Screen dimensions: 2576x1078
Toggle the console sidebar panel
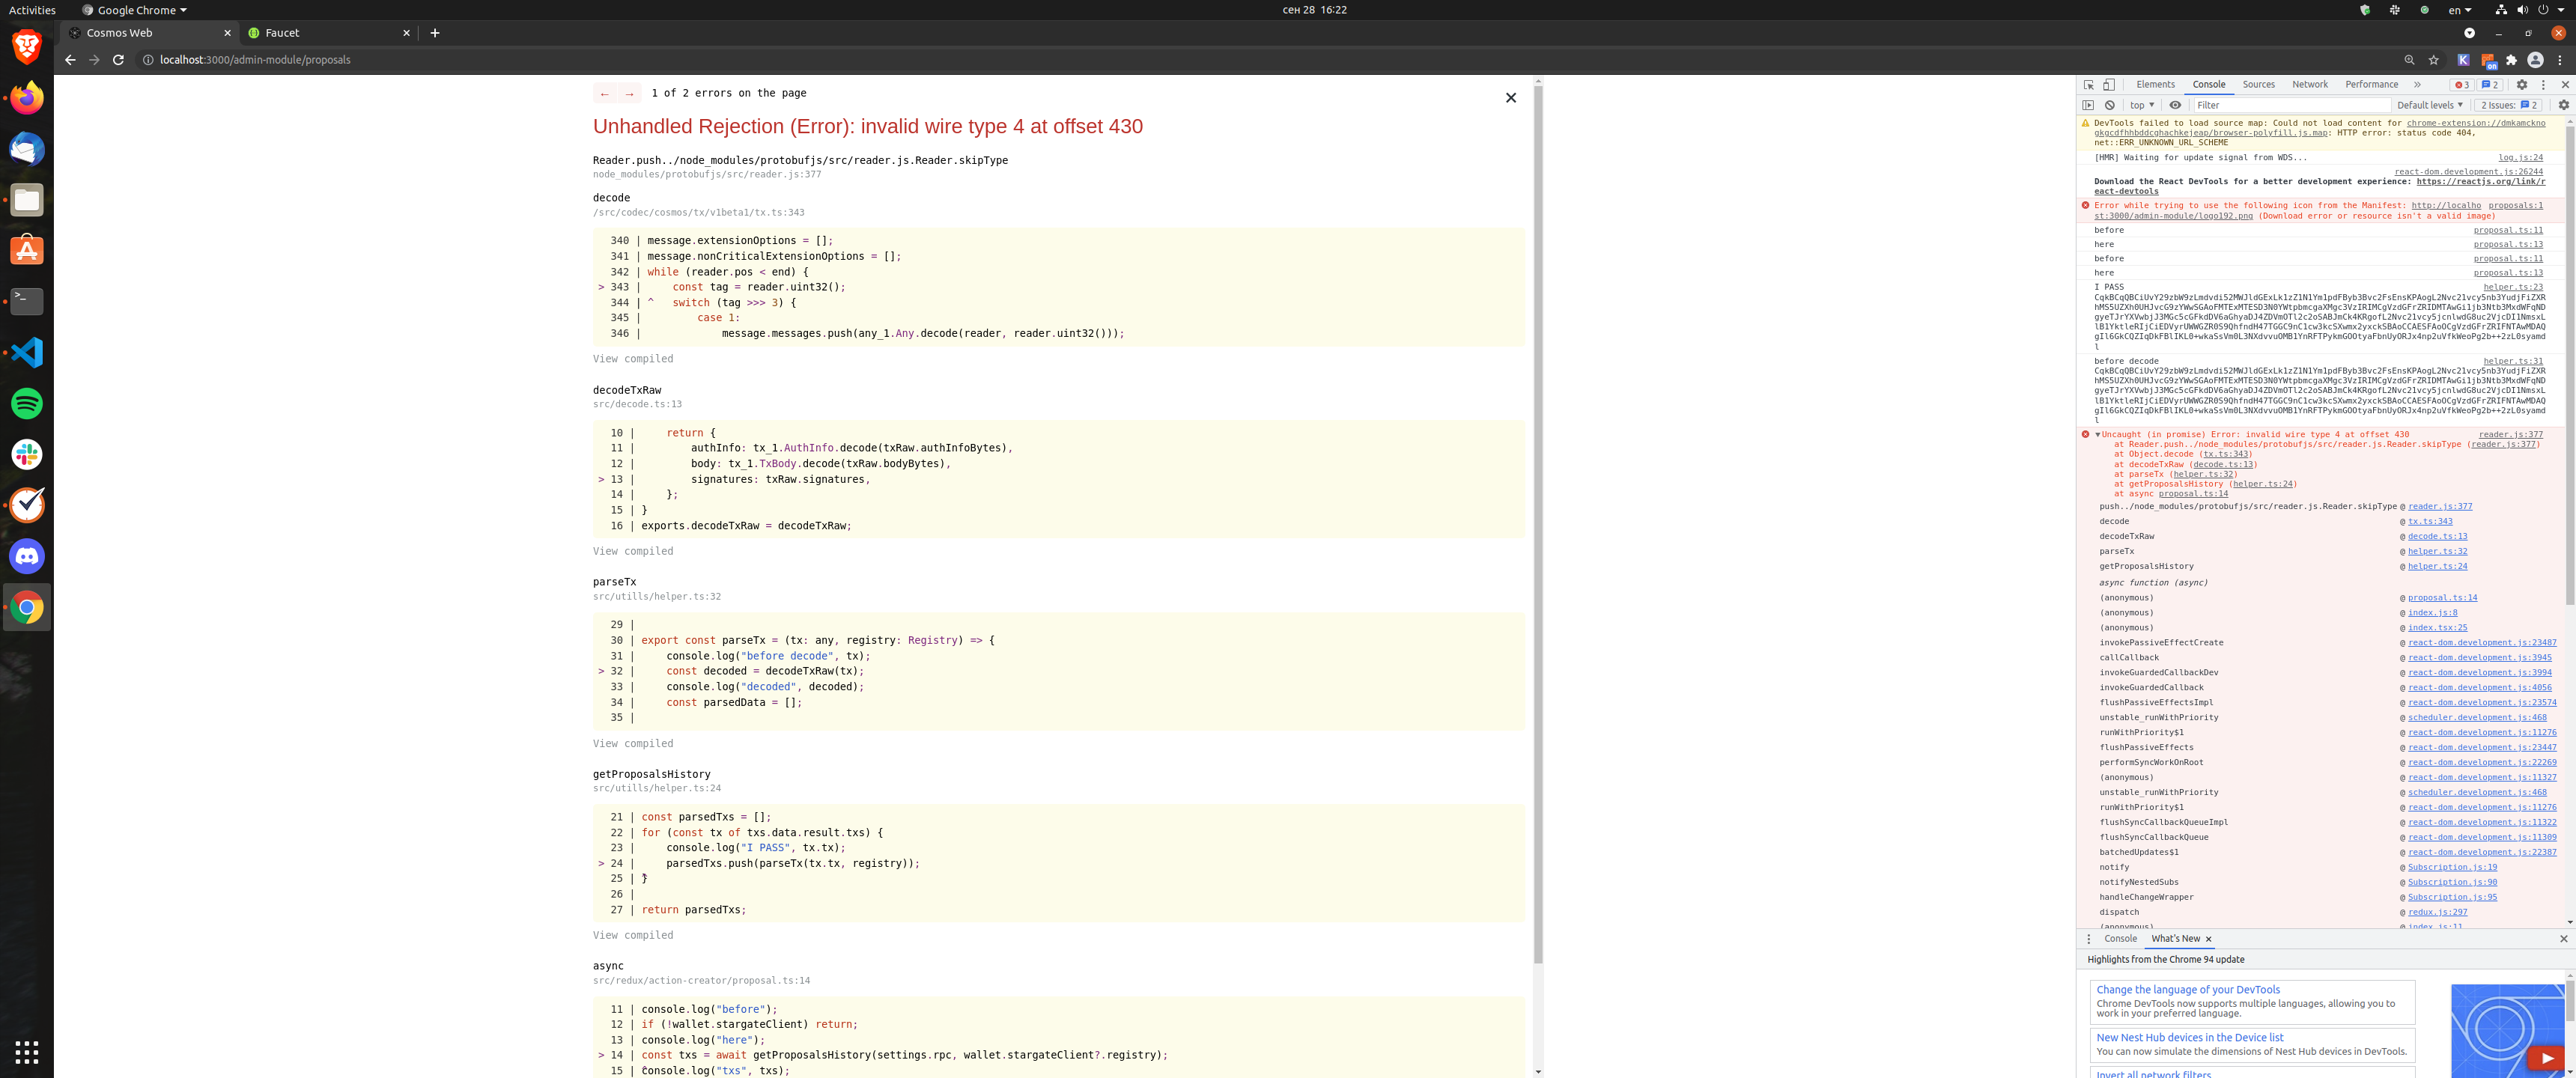[2089, 105]
